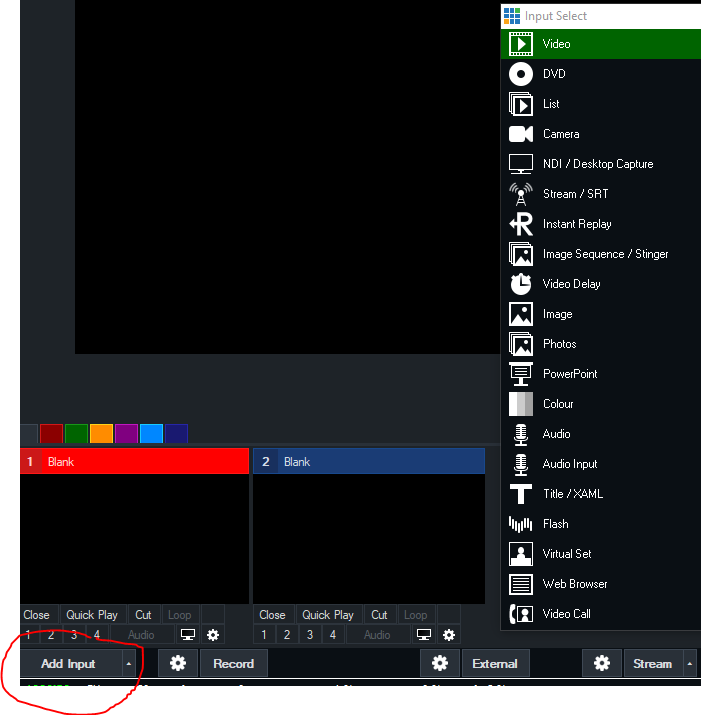Open input 2 settings gear

(x=449, y=635)
